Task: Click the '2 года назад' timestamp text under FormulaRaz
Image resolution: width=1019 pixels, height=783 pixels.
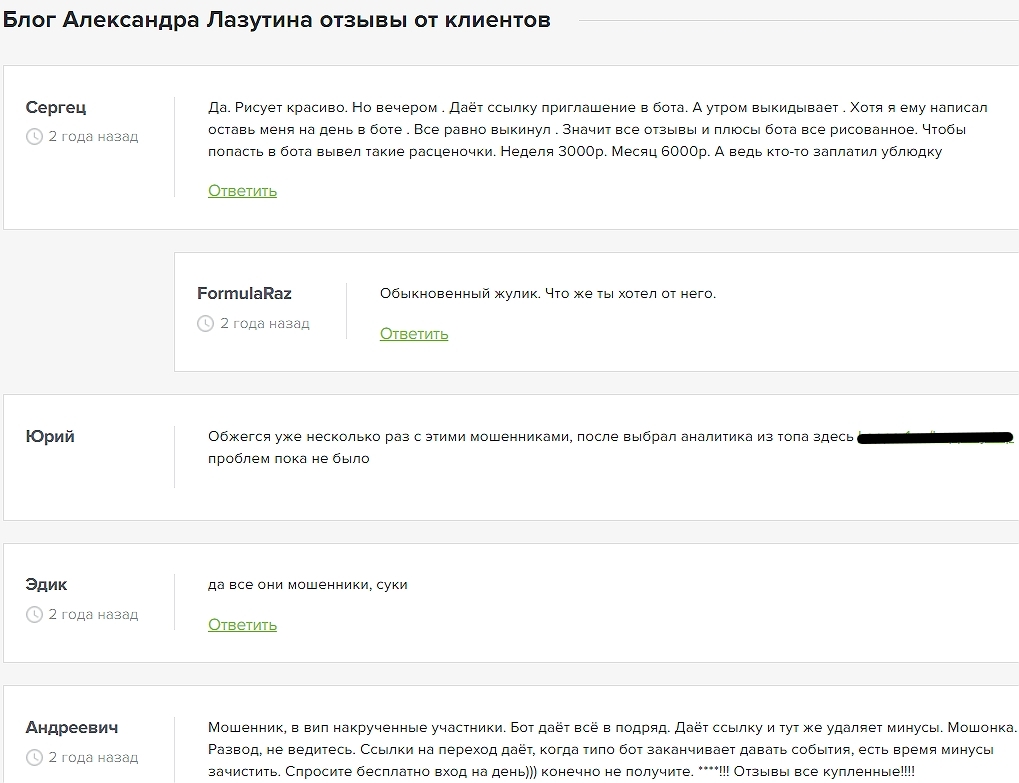Action: (265, 324)
